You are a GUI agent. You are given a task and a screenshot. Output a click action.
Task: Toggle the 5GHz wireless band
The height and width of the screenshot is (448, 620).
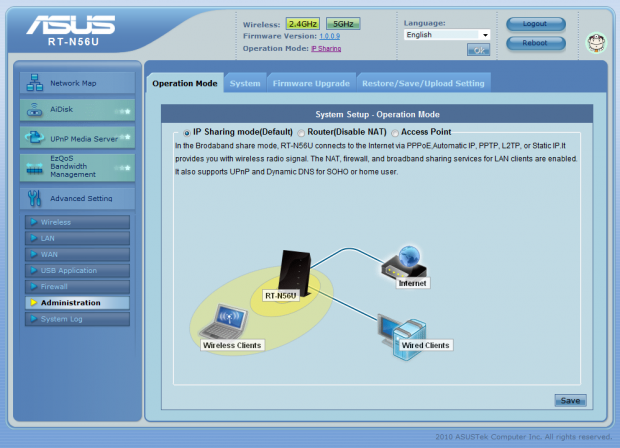tap(343, 24)
